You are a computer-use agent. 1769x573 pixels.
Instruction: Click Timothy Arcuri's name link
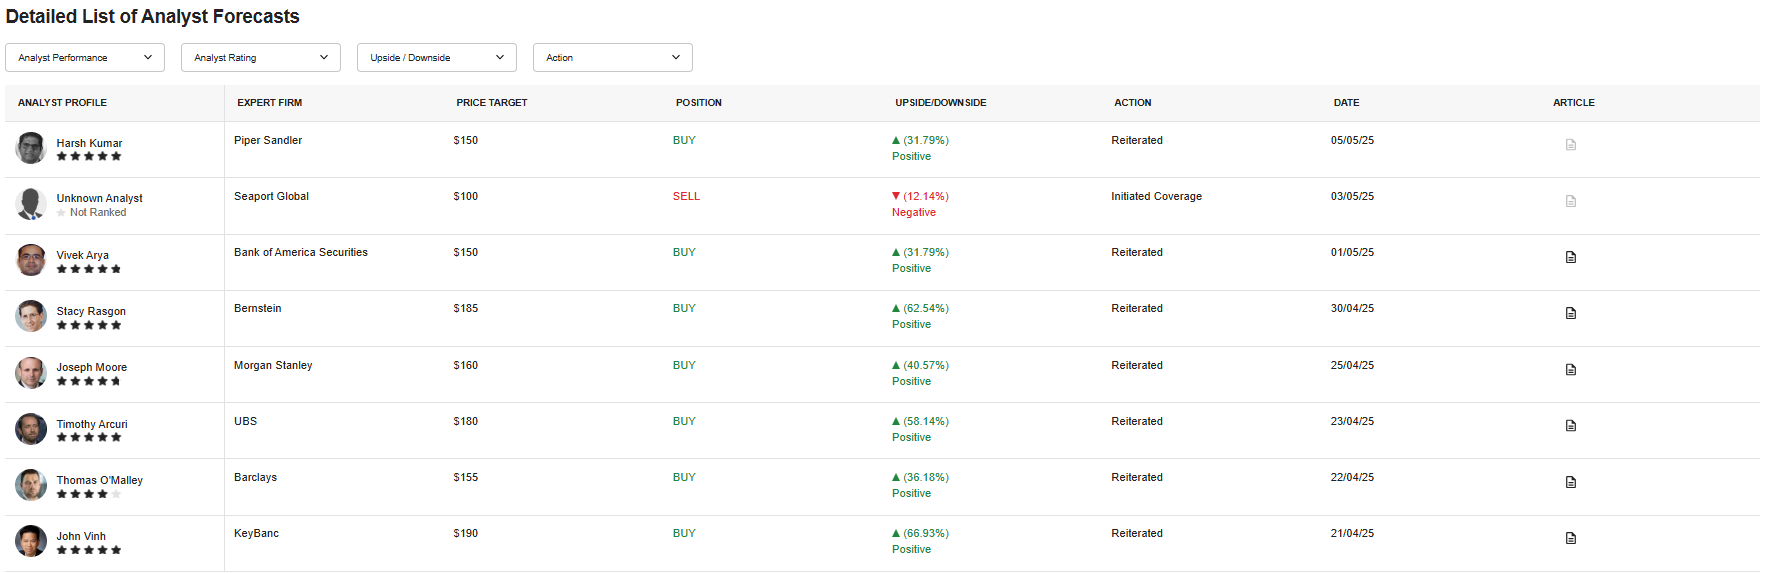pos(92,424)
